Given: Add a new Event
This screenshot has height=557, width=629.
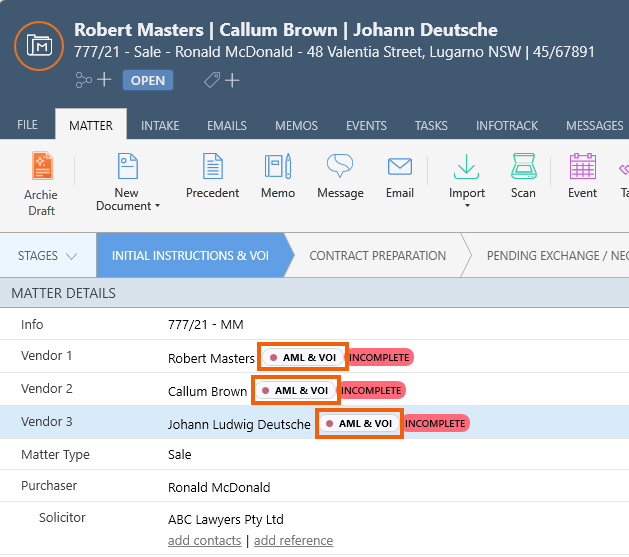Looking at the screenshot, I should pyautogui.click(x=582, y=166).
